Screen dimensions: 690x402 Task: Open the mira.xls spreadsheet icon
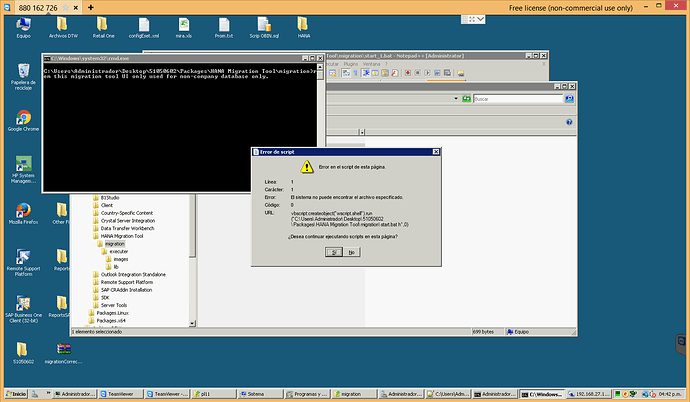click(x=184, y=27)
